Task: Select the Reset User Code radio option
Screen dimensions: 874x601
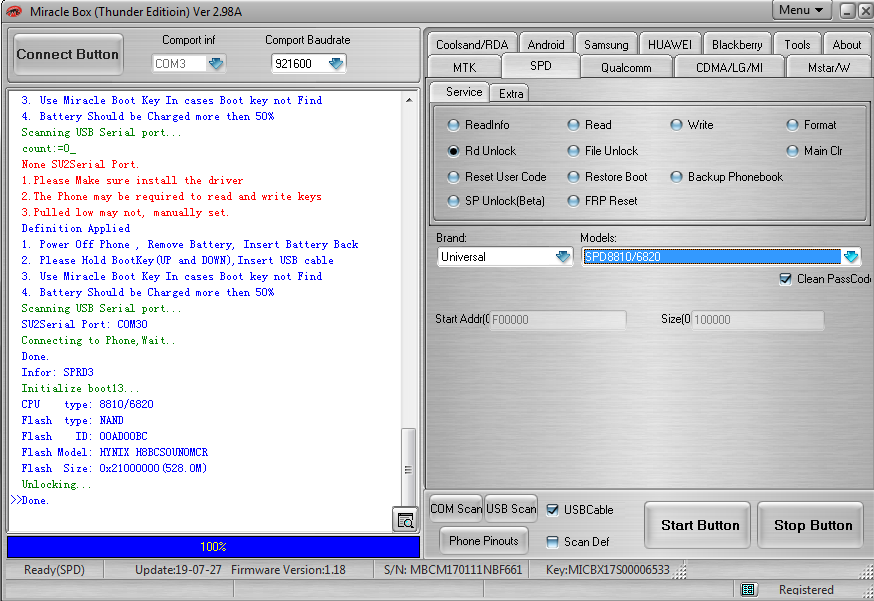Action: tap(497, 177)
